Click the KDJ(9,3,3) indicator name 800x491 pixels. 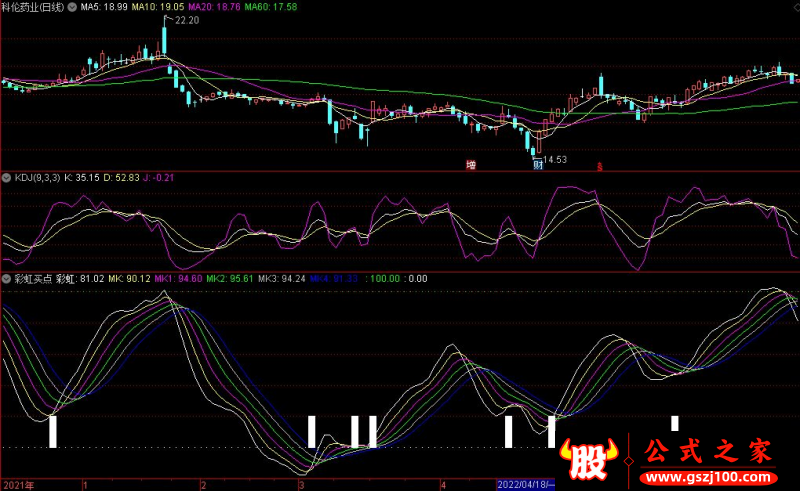[40, 177]
